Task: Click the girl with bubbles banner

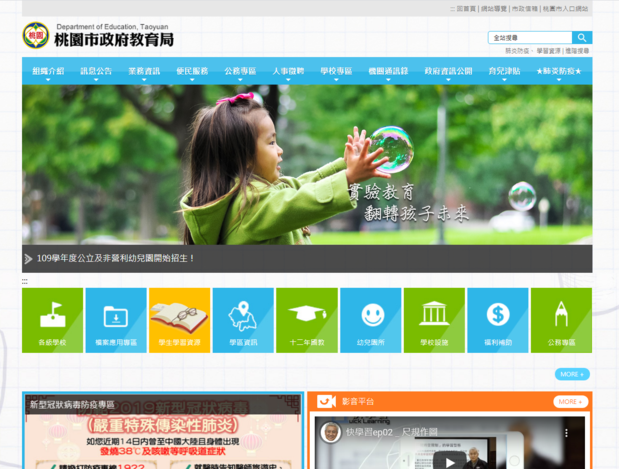Action: click(x=307, y=165)
